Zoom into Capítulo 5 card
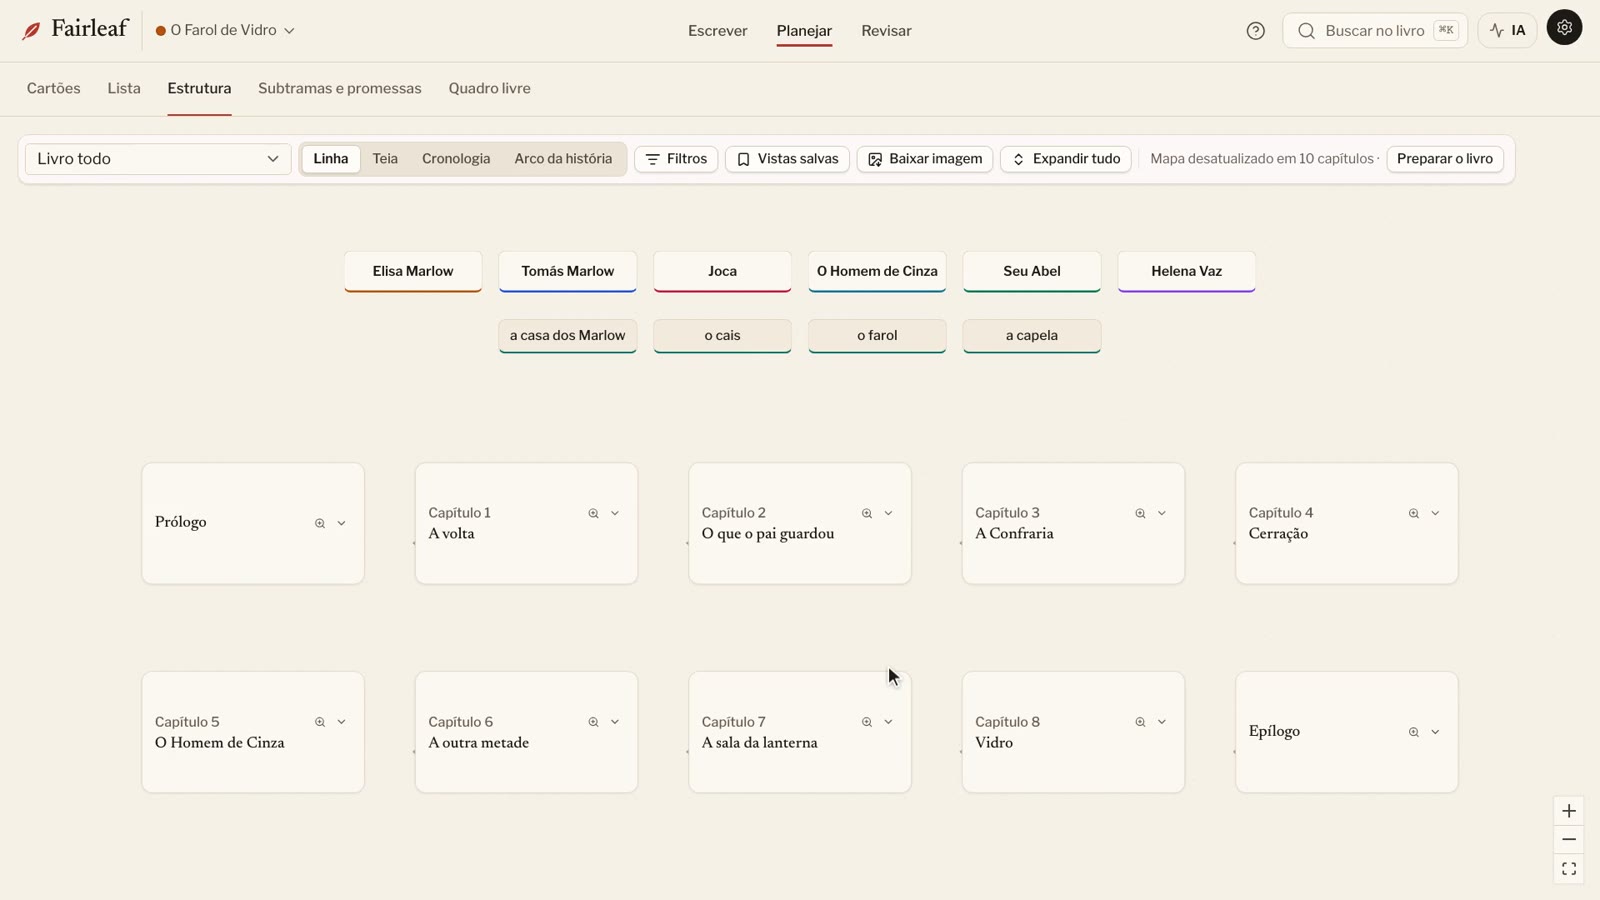This screenshot has height=900, width=1600. point(320,722)
